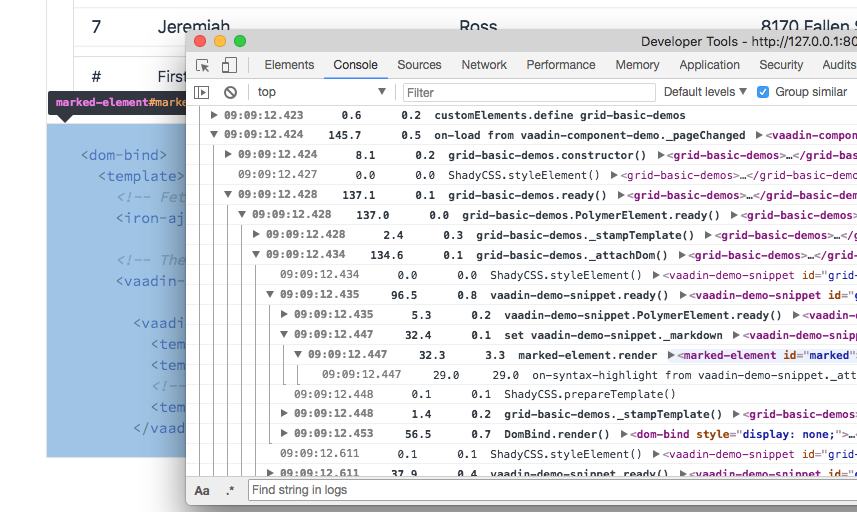Open the Performance tab
857x512 pixels.
click(x=561, y=64)
